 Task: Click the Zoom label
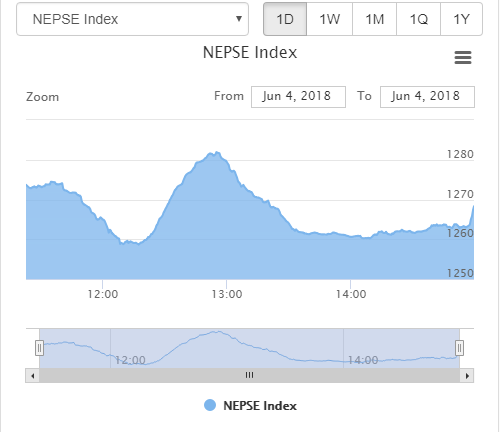(42, 97)
